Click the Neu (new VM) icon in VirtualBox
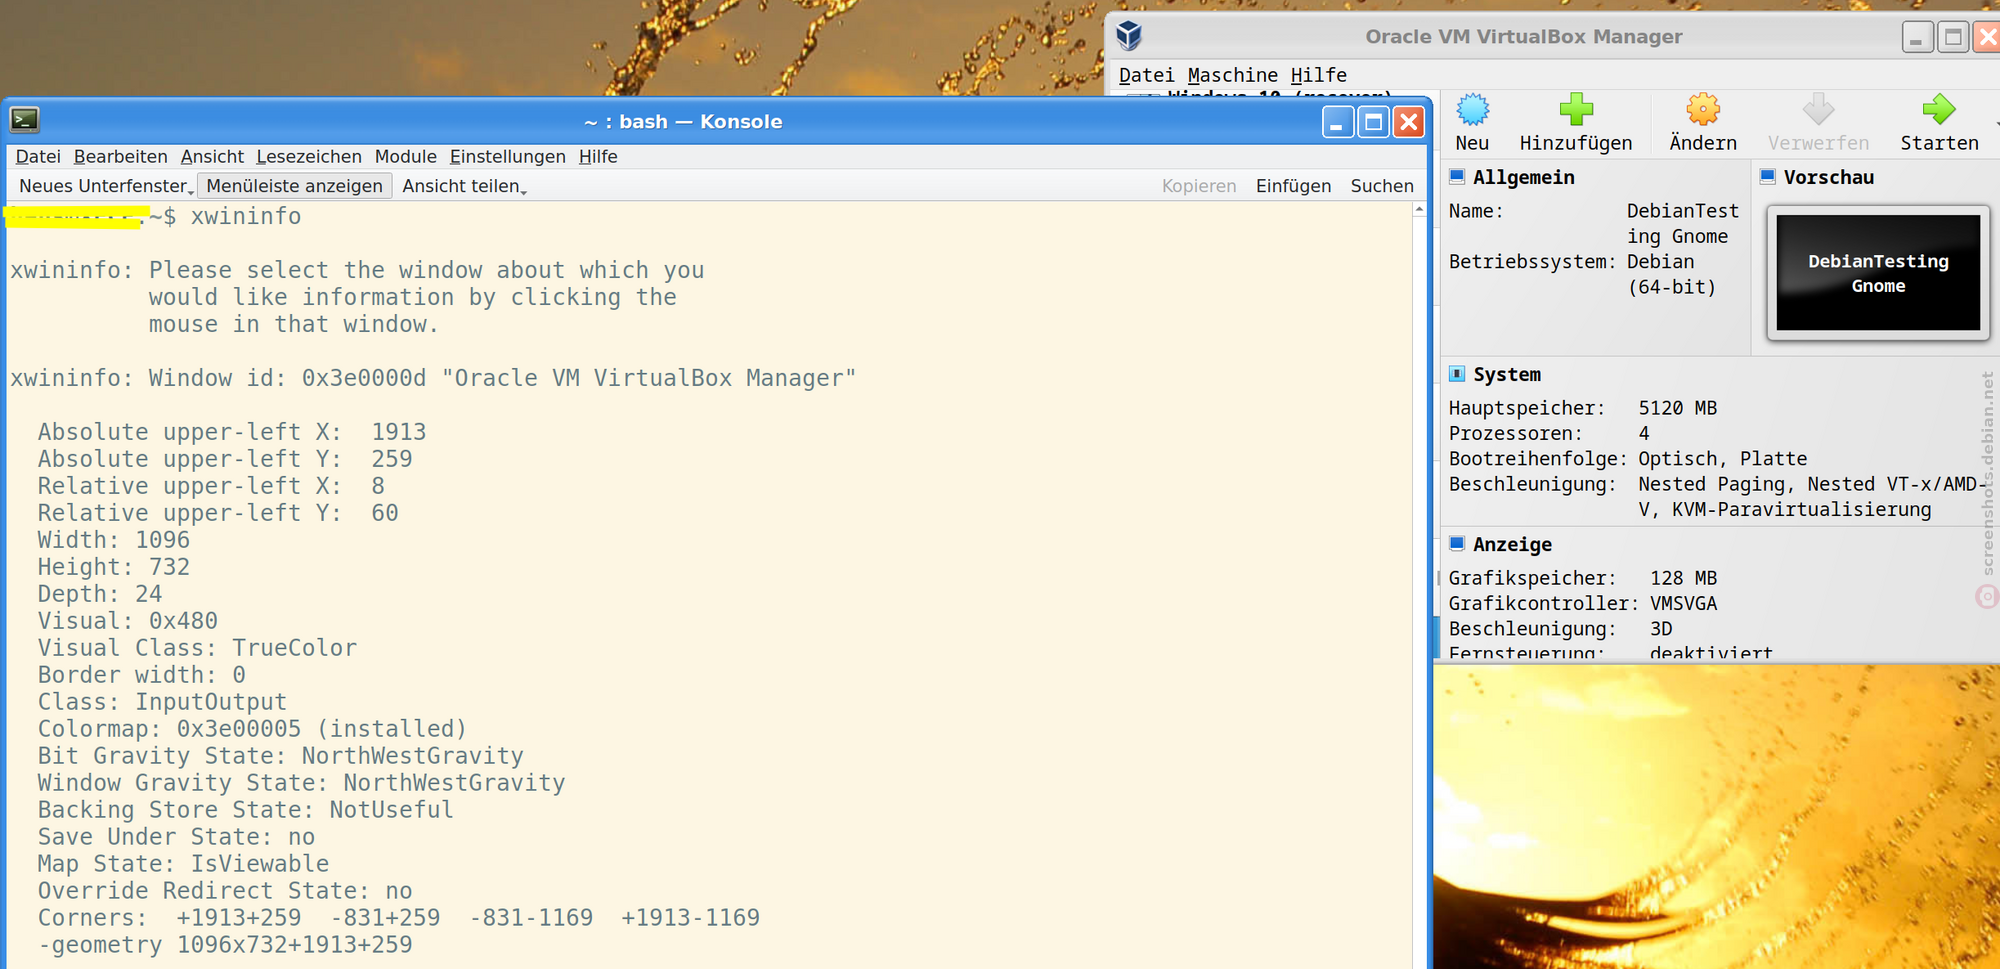 pos(1472,109)
